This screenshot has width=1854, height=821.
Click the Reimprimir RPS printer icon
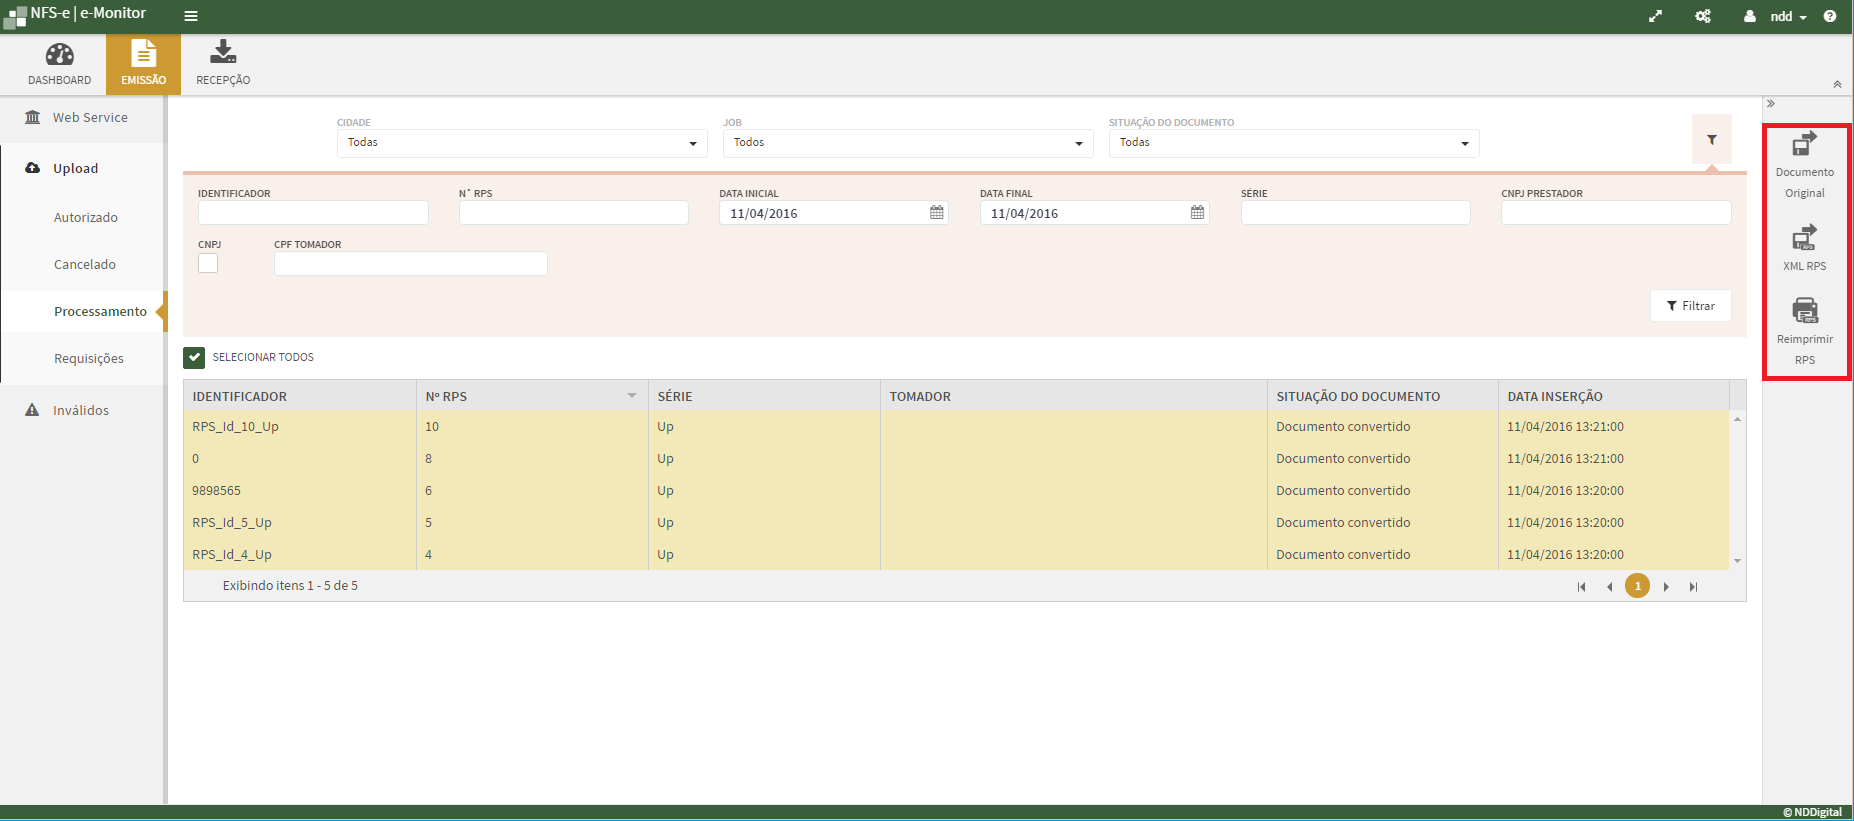[x=1804, y=311]
